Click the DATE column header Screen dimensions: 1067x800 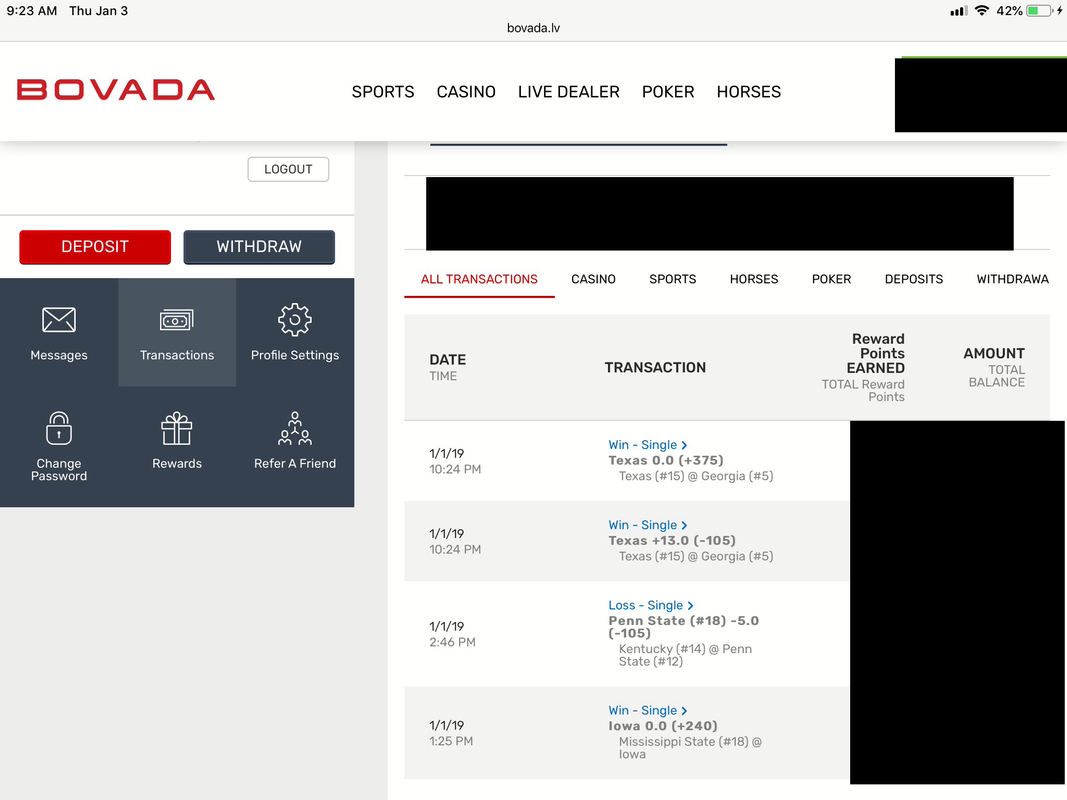[x=448, y=360]
